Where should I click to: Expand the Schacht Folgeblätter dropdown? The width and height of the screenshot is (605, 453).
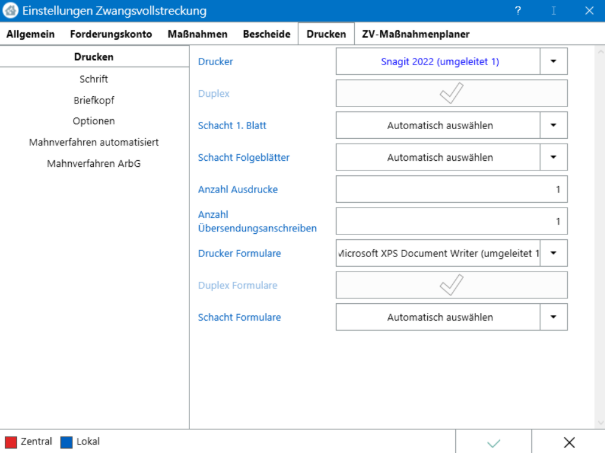[x=554, y=157]
